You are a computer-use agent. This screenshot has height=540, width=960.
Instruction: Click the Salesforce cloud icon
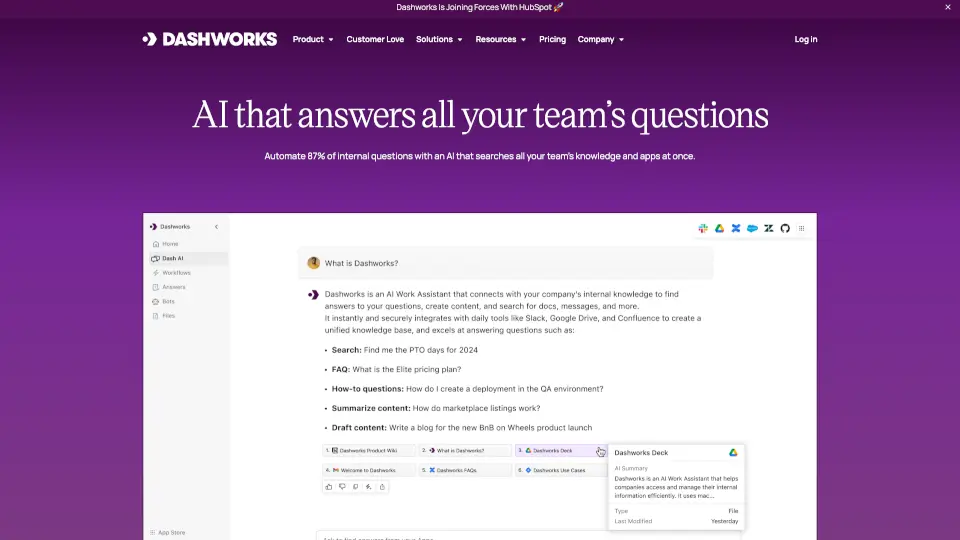pos(752,228)
